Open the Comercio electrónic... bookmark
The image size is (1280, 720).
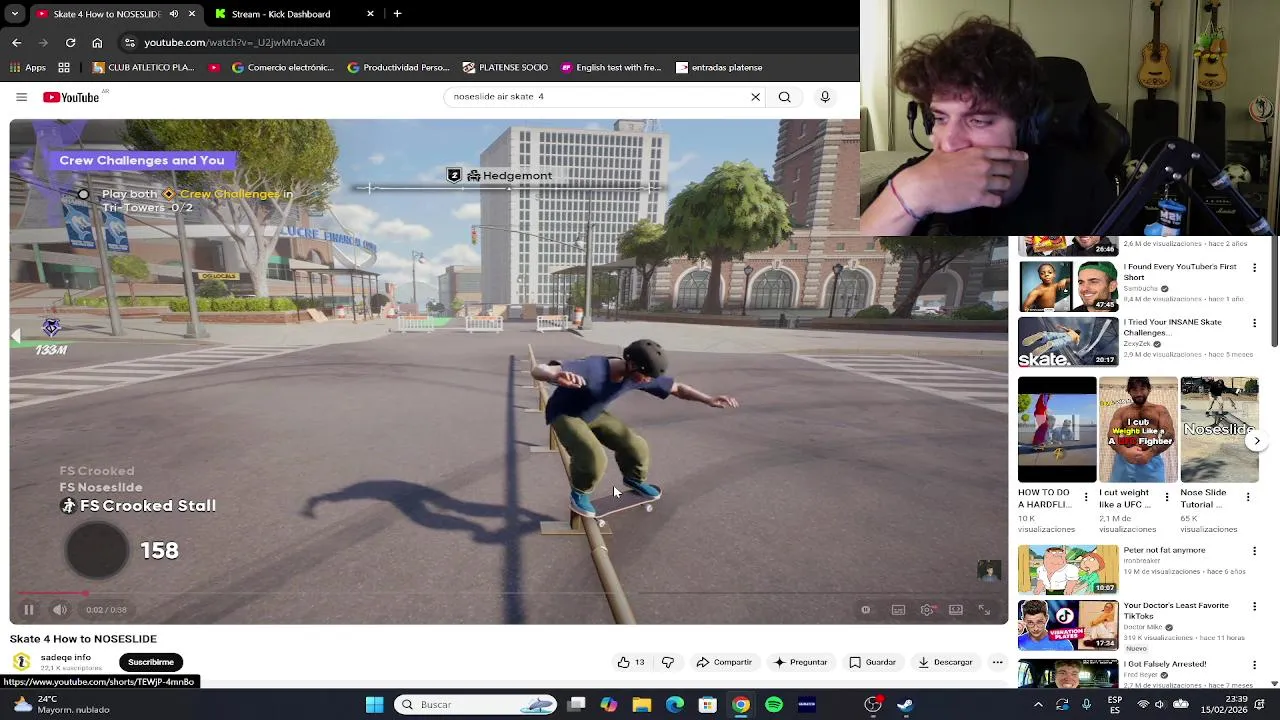tap(283, 68)
